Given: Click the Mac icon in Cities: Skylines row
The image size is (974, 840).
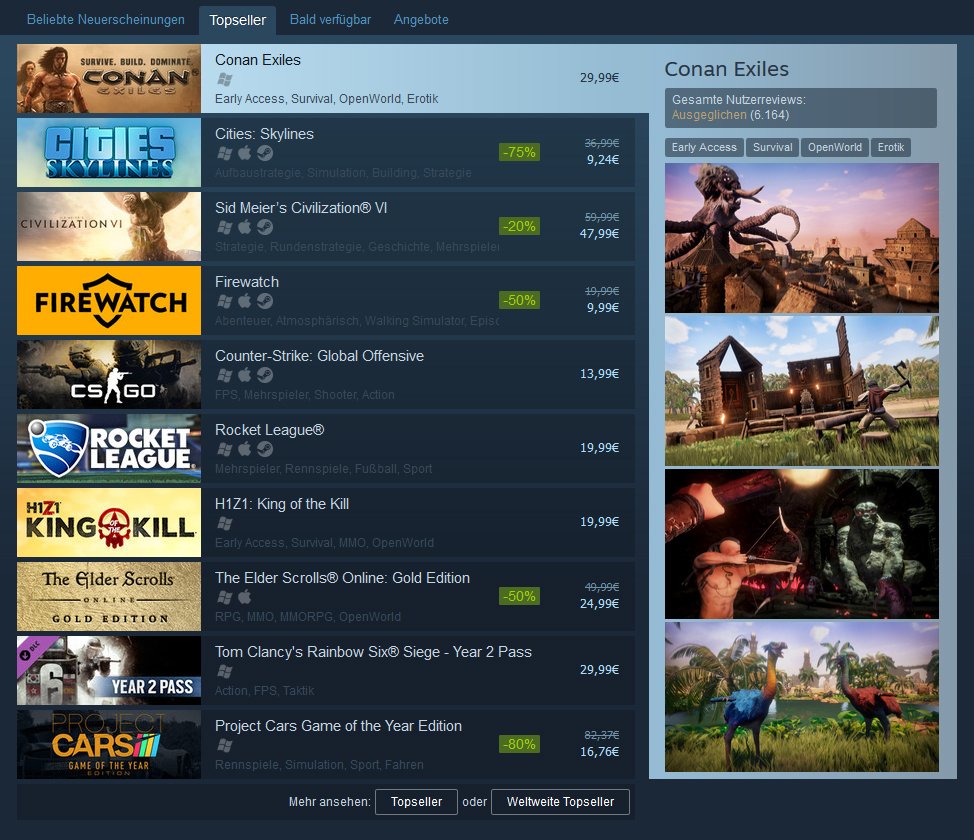Looking at the screenshot, I should pos(245,153).
